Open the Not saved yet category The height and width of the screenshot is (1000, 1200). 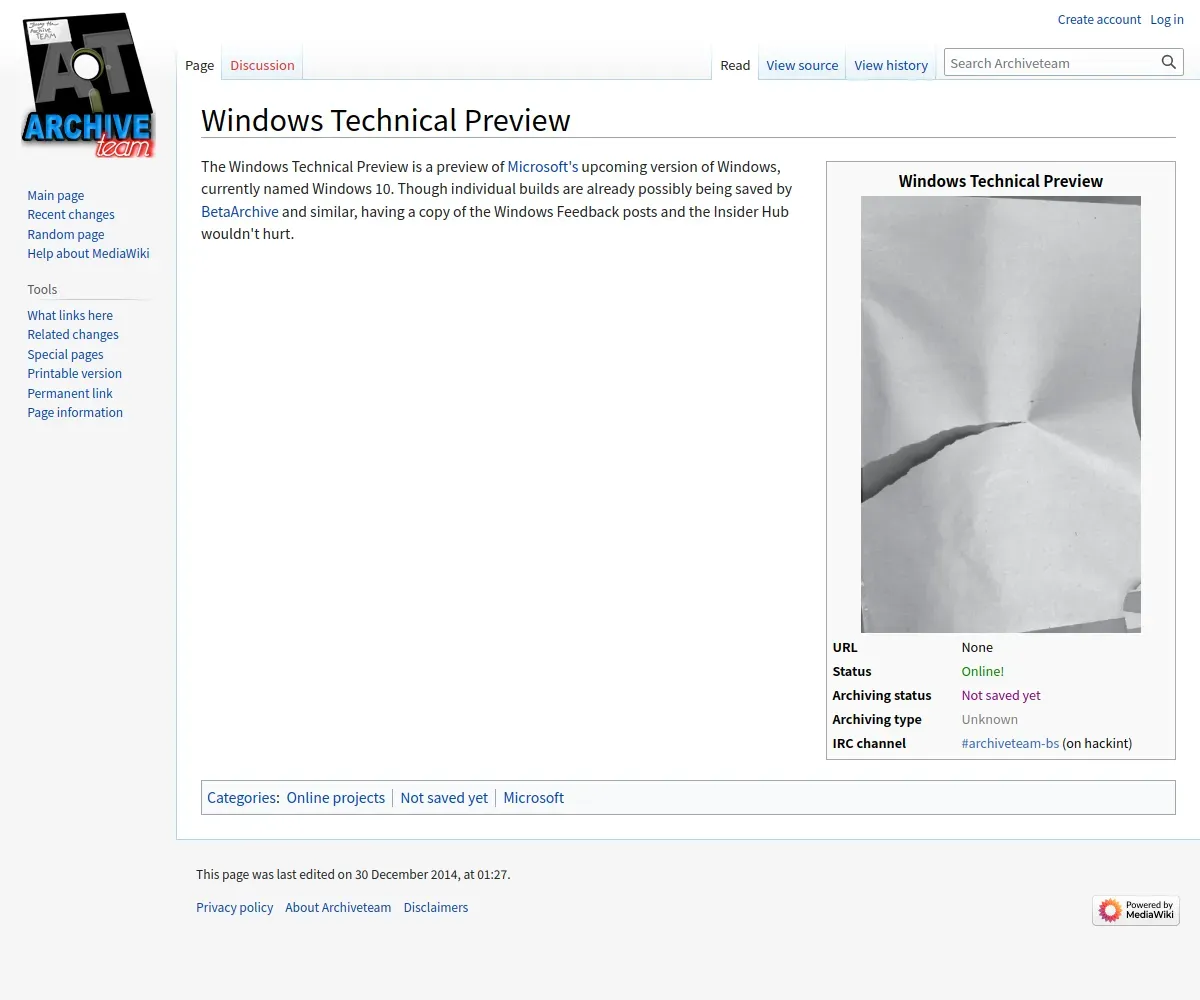444,797
